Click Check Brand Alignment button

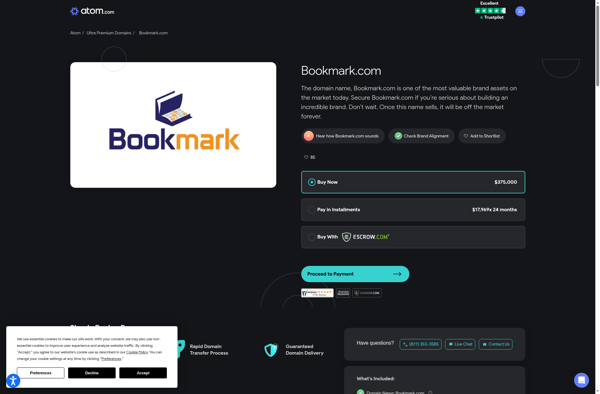coord(421,136)
